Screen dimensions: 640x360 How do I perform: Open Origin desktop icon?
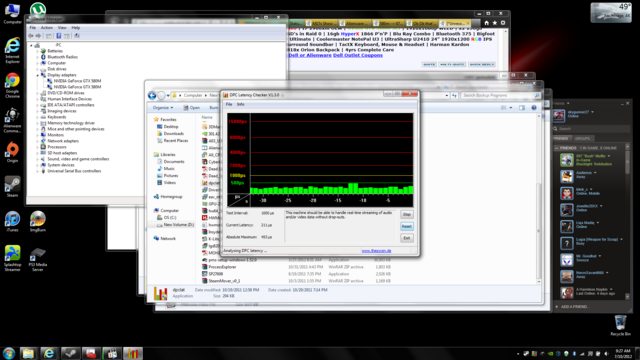[x=12, y=152]
